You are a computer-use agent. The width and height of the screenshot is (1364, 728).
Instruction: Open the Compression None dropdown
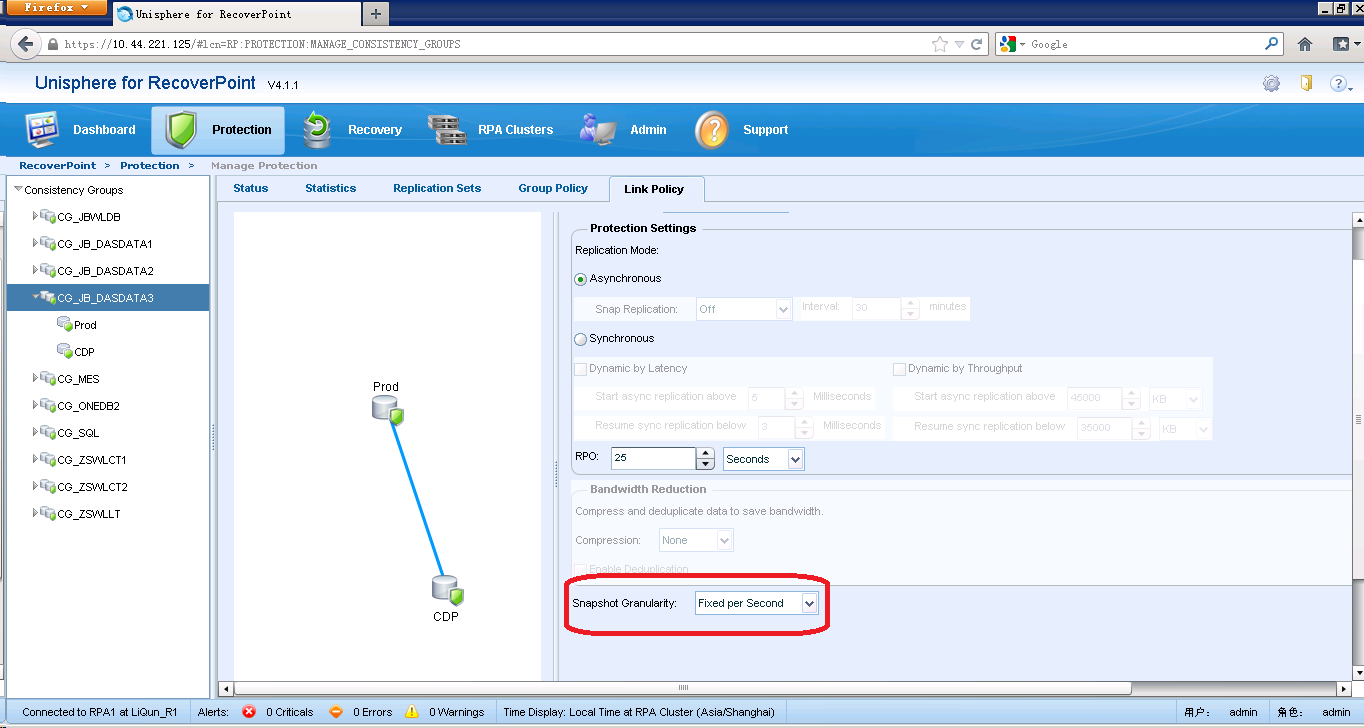pyautogui.click(x=696, y=540)
